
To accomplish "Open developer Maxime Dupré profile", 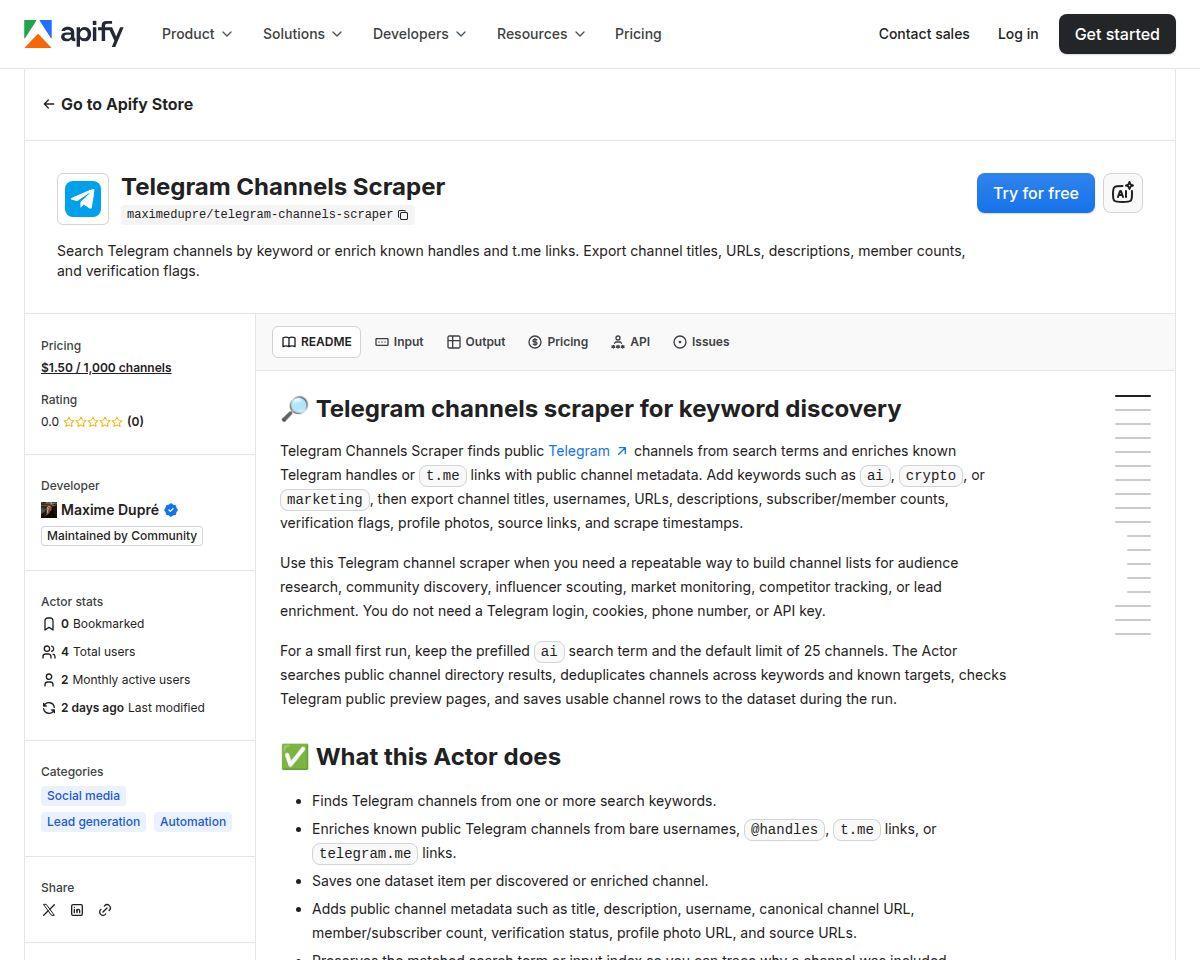I will (110, 510).
